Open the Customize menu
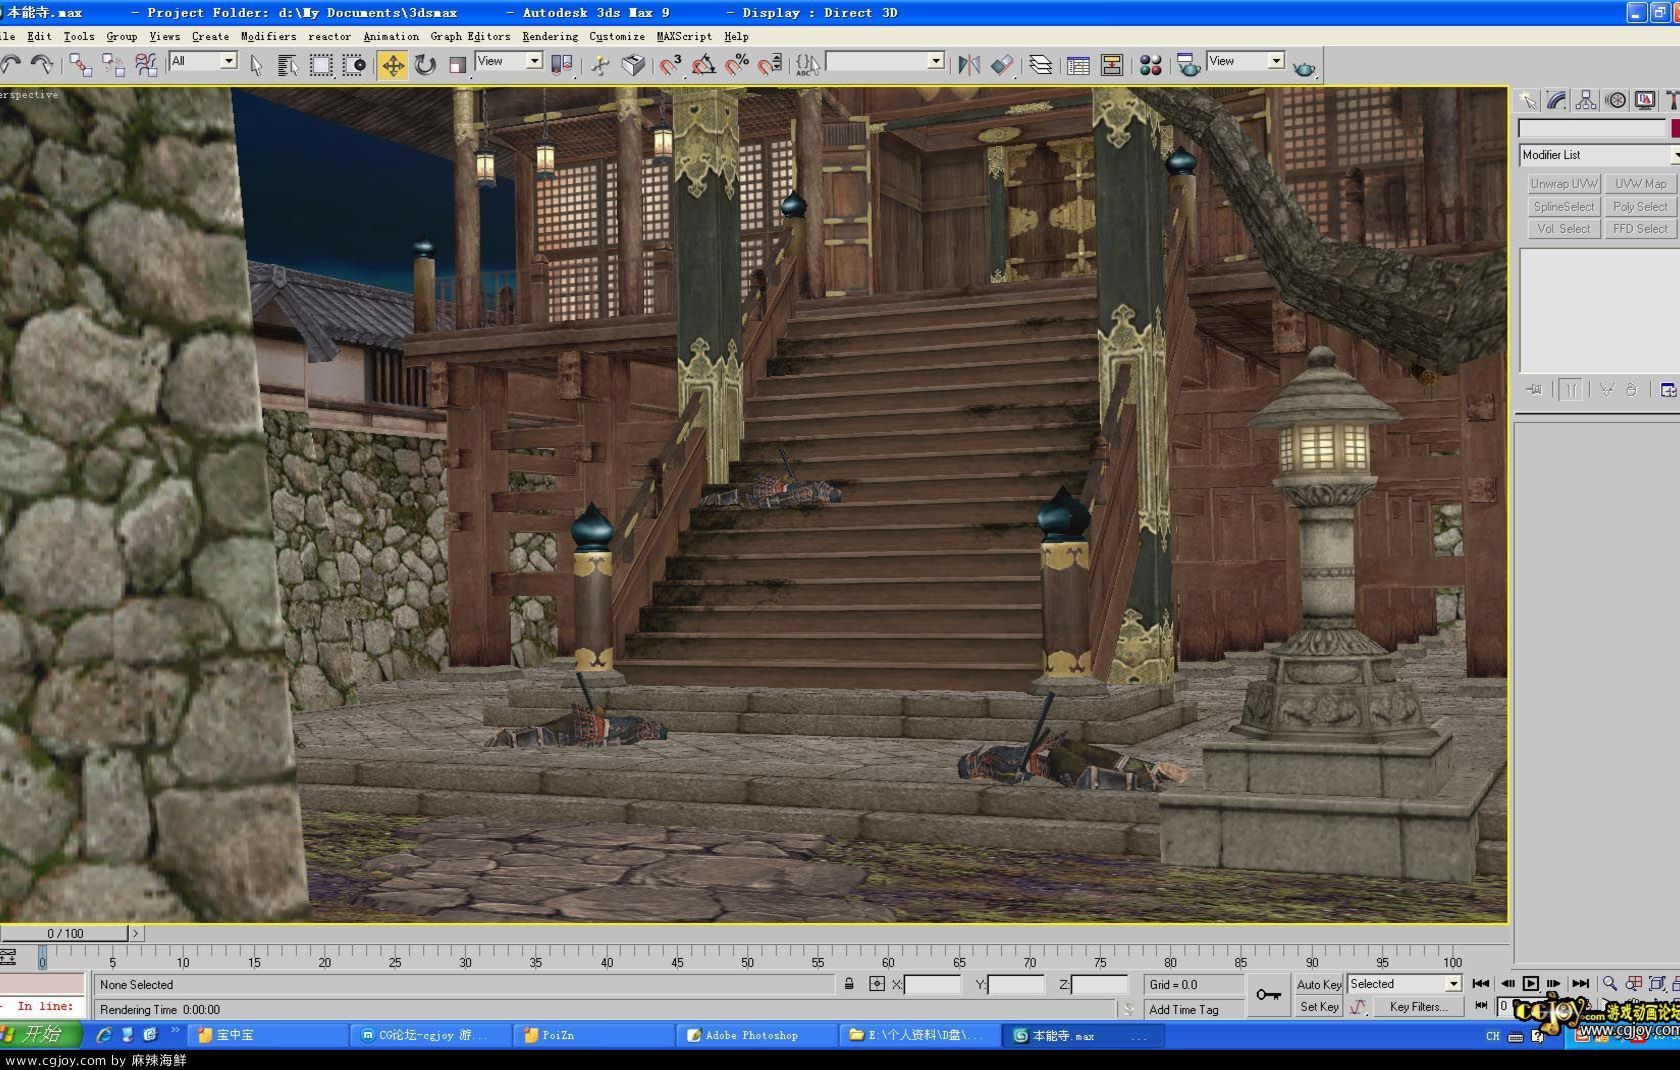Image resolution: width=1680 pixels, height=1070 pixels. (617, 36)
